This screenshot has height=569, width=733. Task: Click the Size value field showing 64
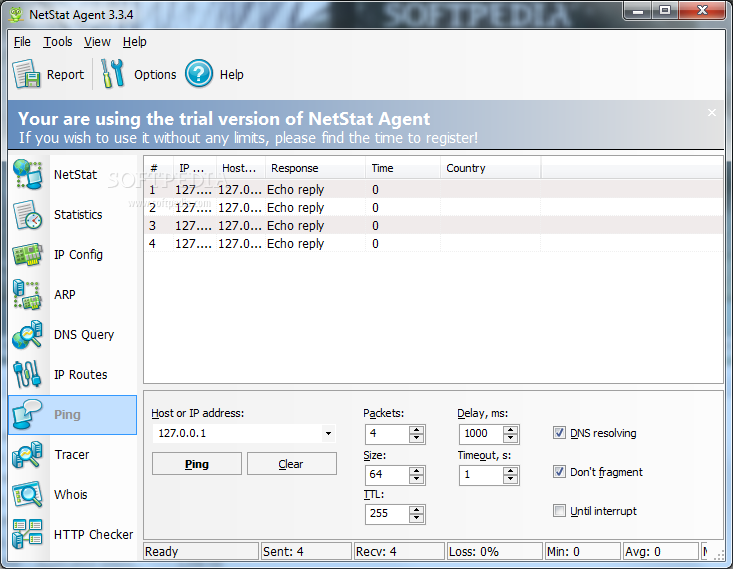387,475
